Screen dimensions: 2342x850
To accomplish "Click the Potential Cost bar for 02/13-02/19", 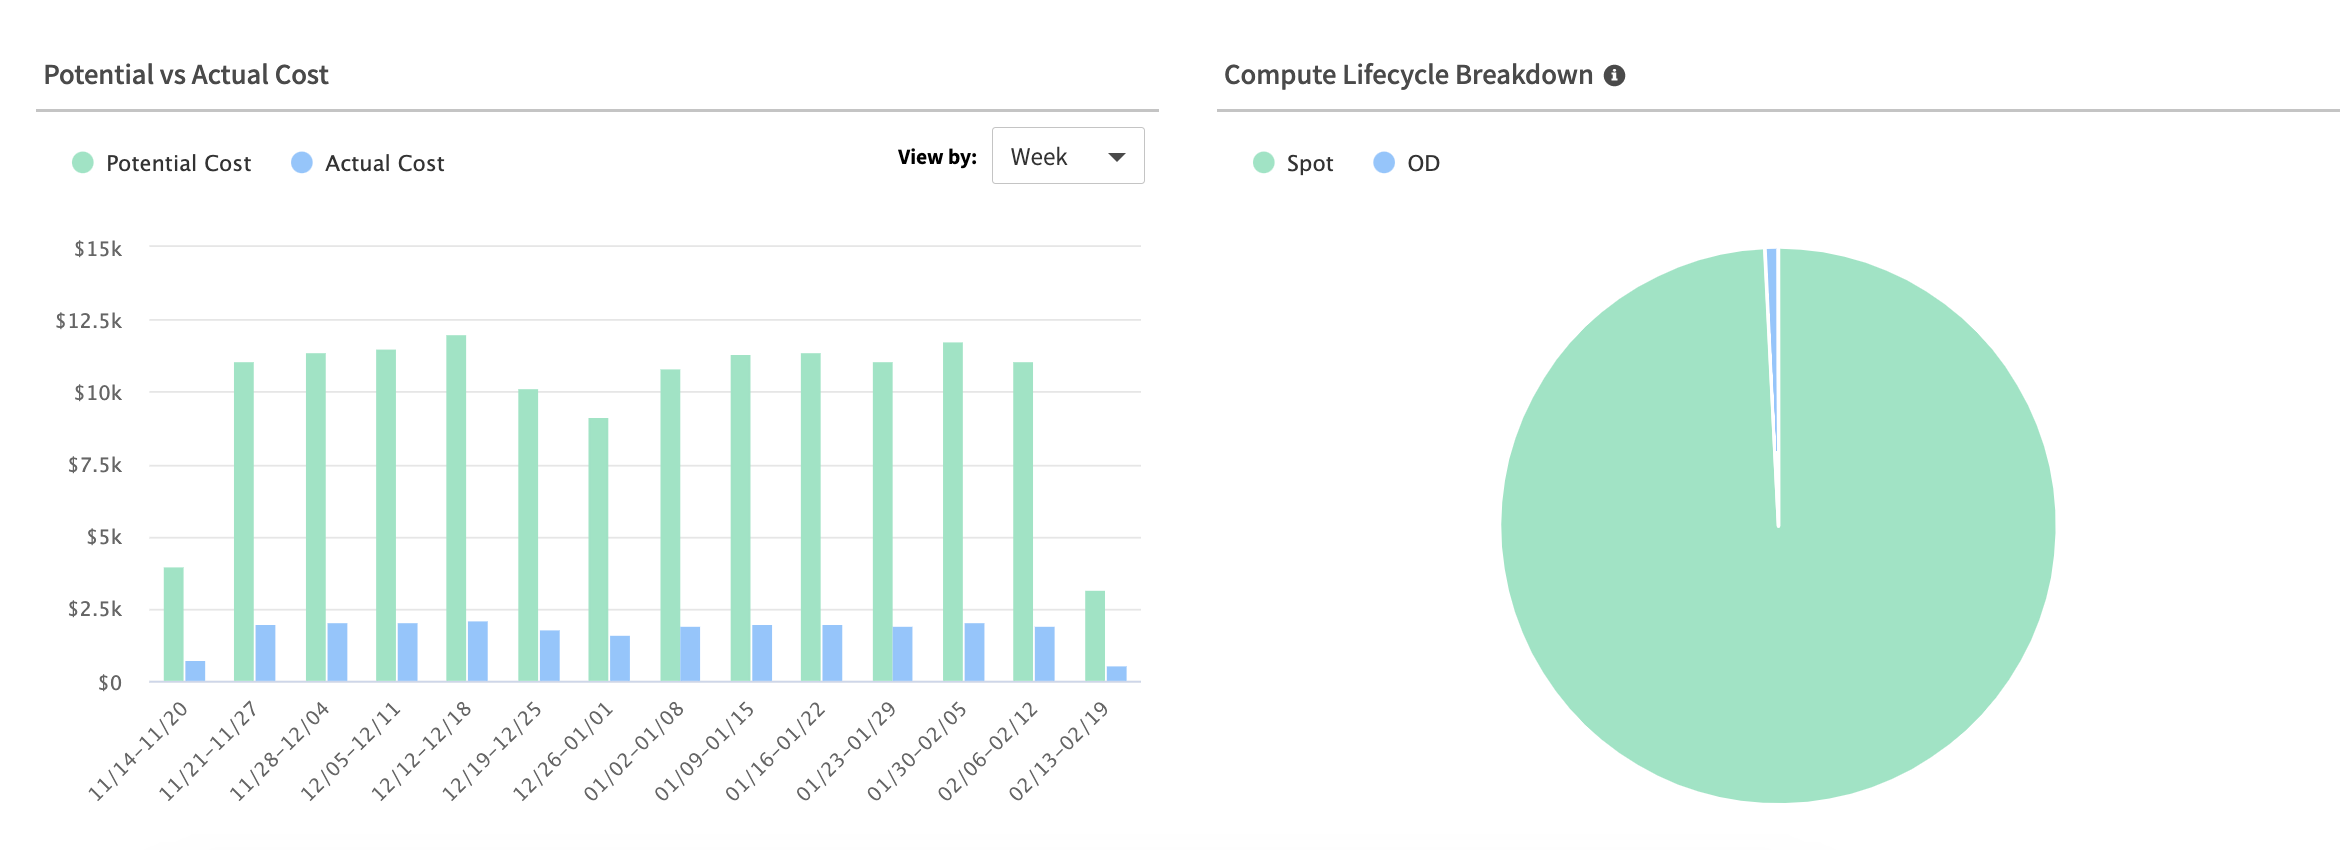I will (1095, 636).
